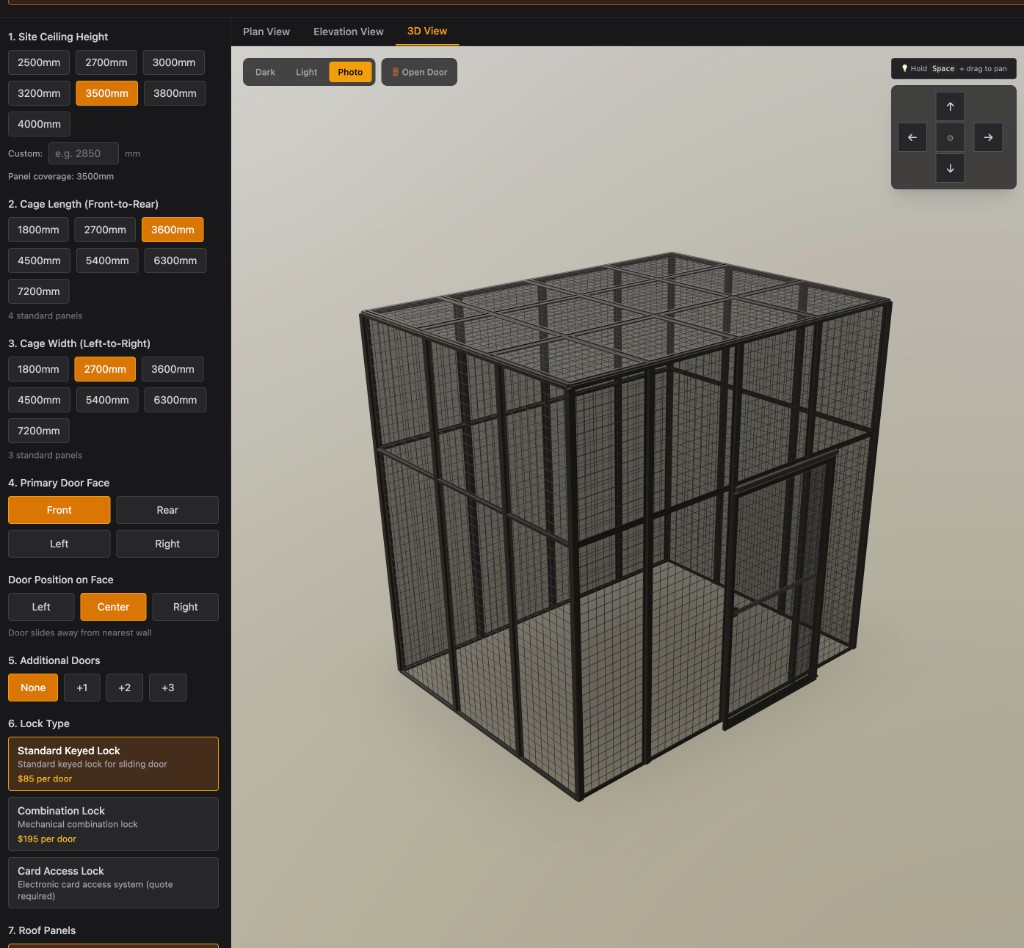Open the Plan View tab
The width and height of the screenshot is (1024, 948).
coord(266,31)
